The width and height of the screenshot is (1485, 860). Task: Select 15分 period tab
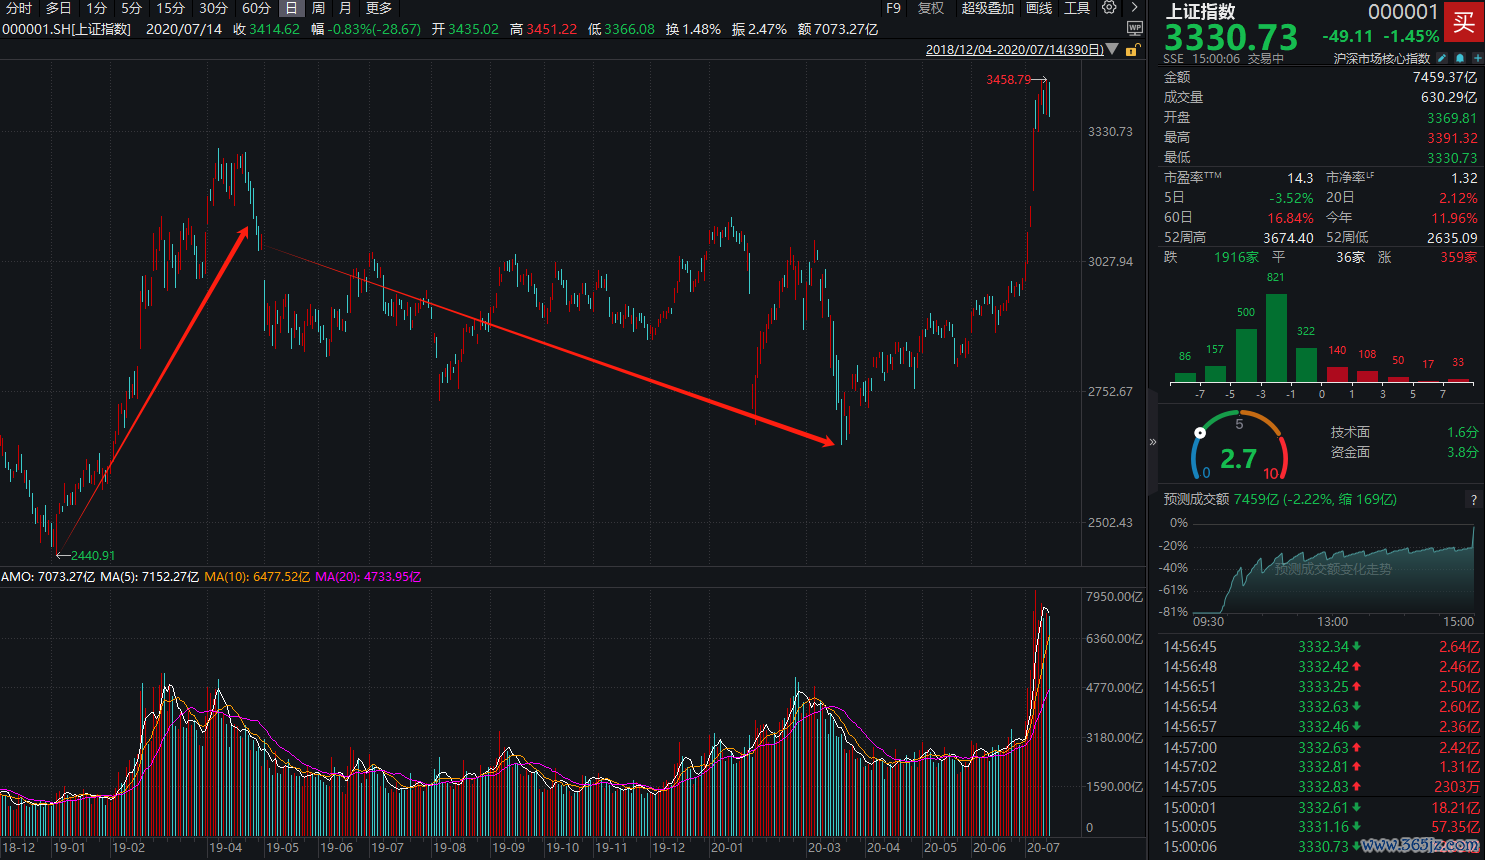tap(170, 8)
